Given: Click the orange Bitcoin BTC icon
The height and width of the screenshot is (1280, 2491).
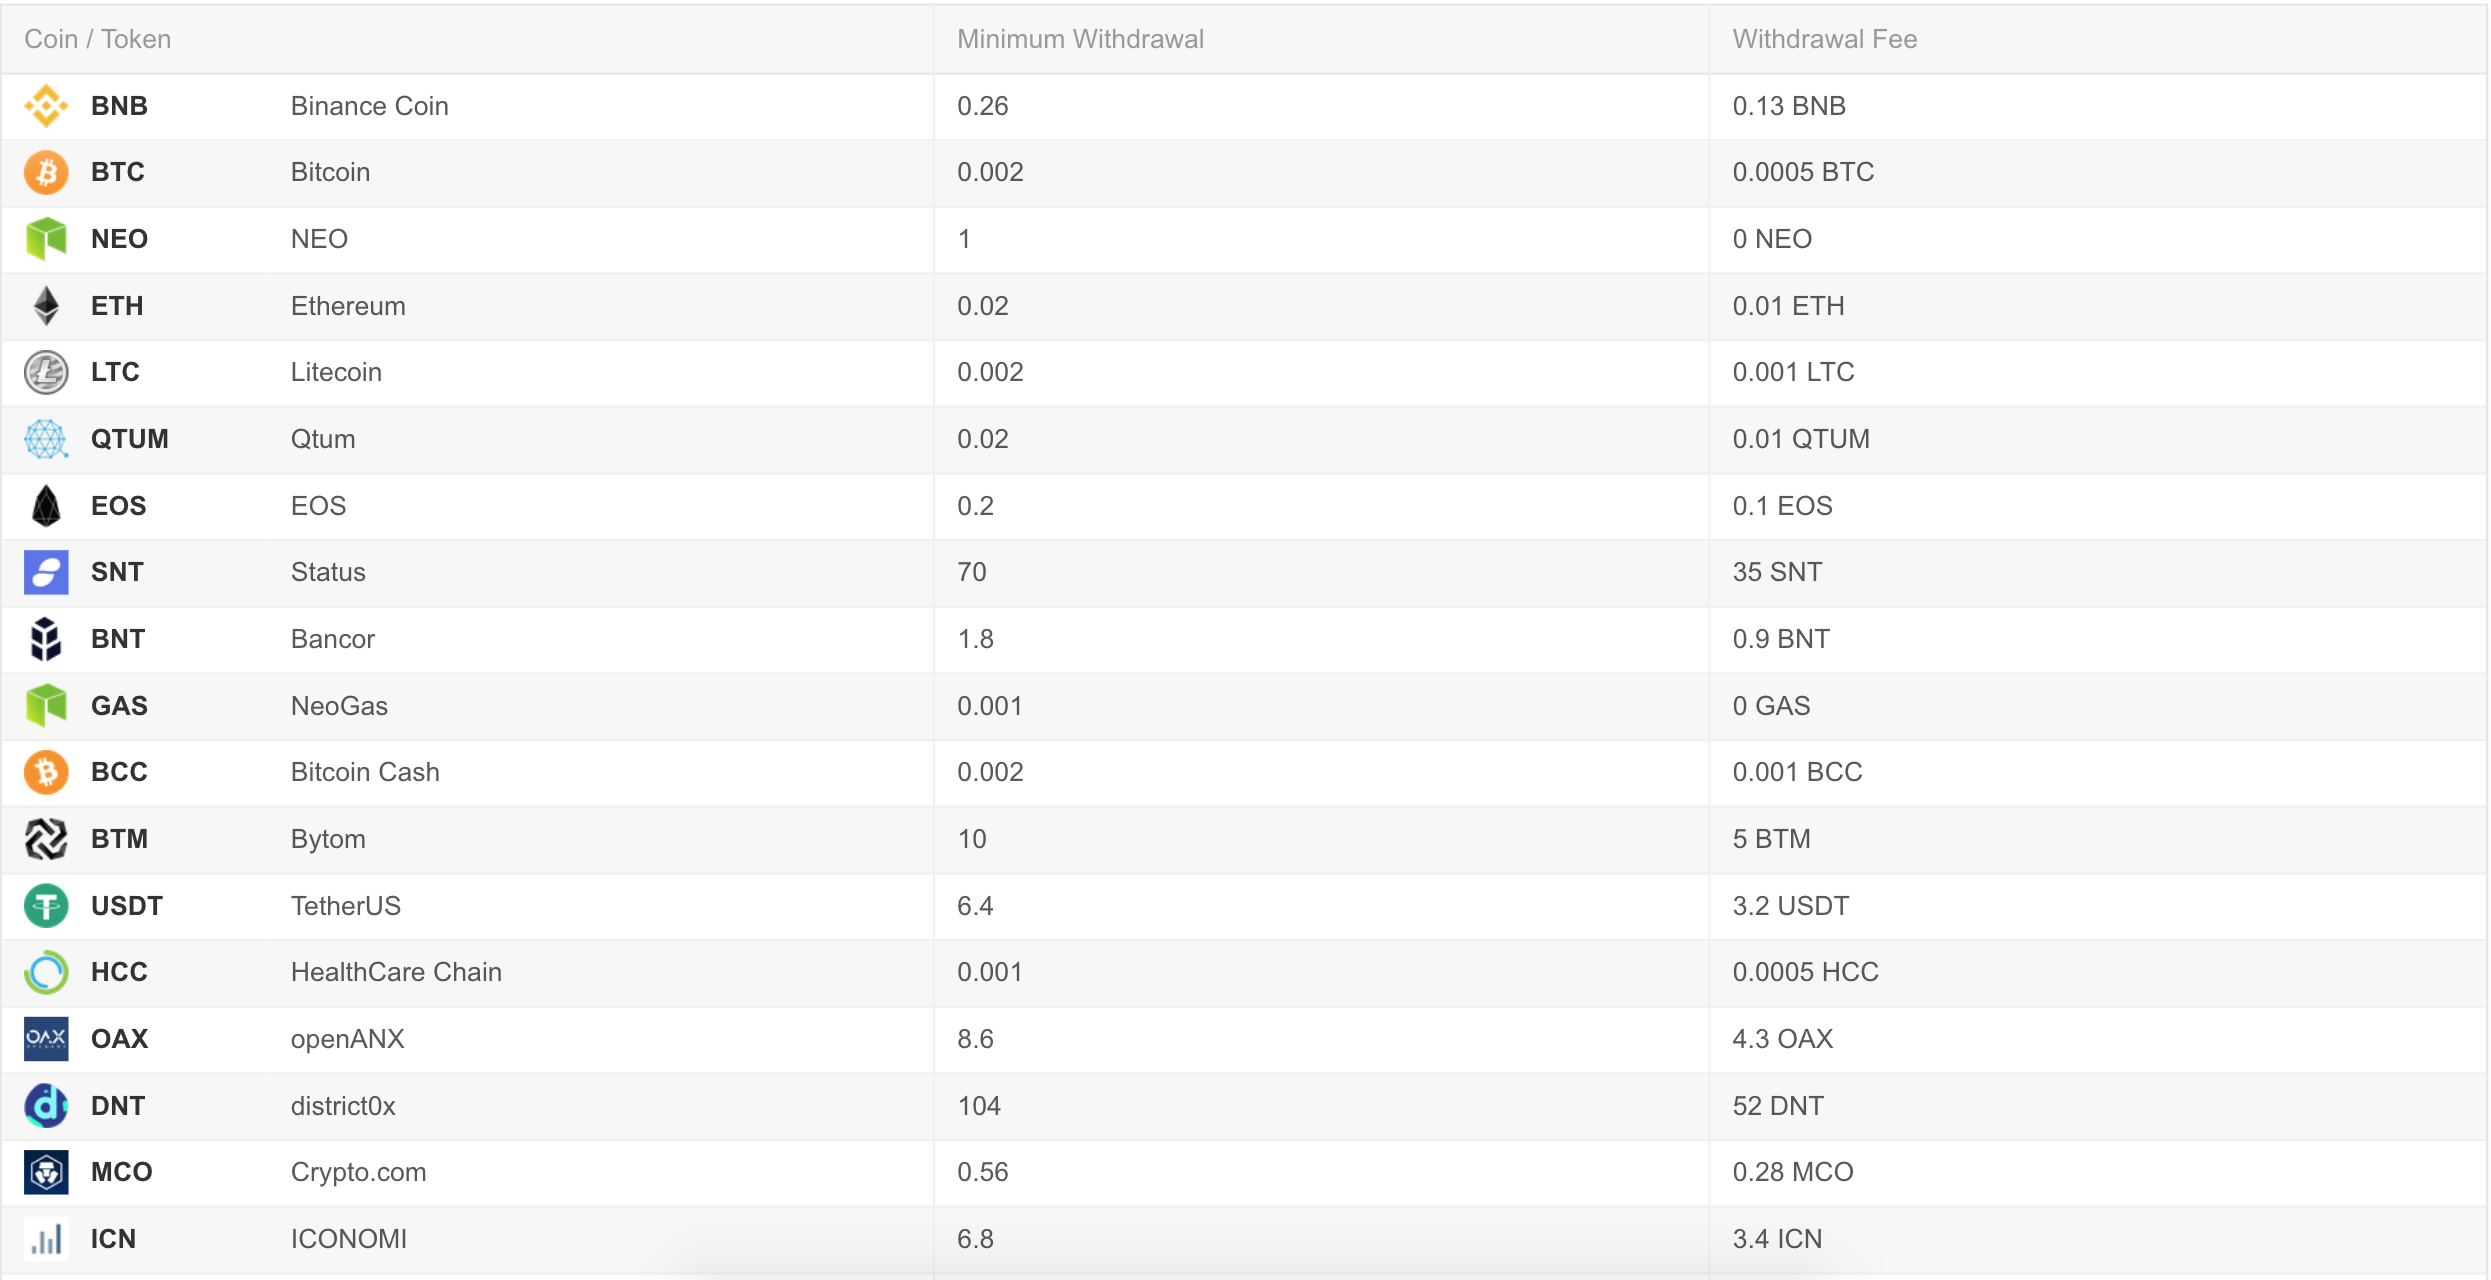Looking at the screenshot, I should 46,172.
